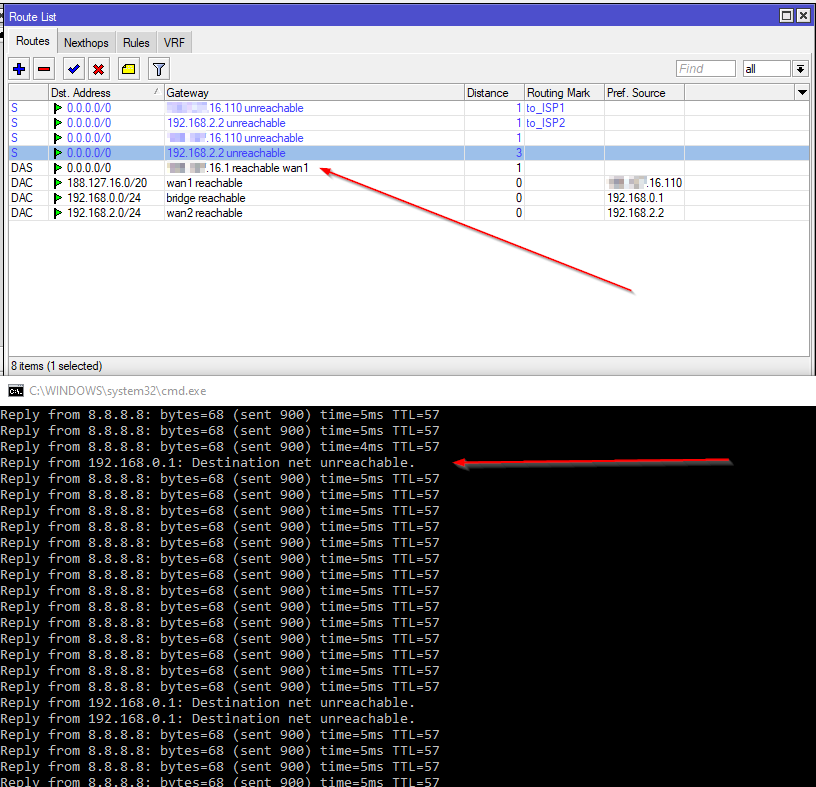Click into the Find search field
Screen dimensions: 816x787
[x=706, y=69]
